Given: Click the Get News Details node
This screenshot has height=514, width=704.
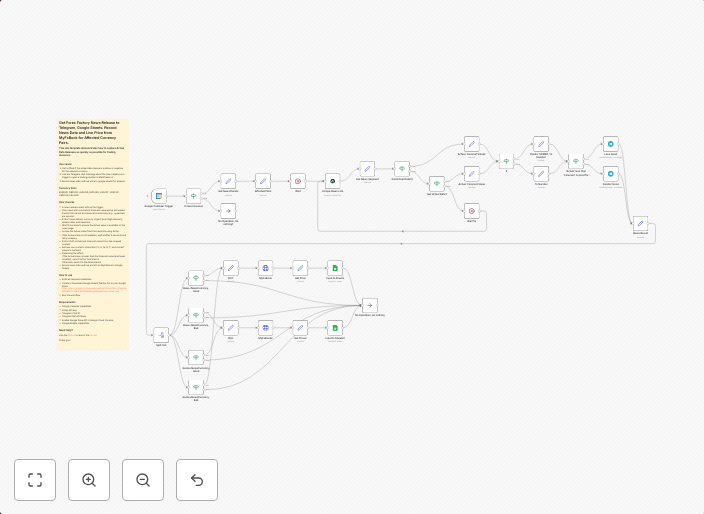Looking at the screenshot, I should tap(228, 181).
